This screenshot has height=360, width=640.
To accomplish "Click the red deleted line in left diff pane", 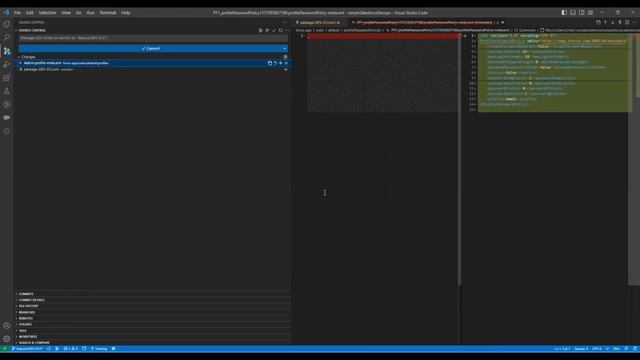I will coord(383,36).
